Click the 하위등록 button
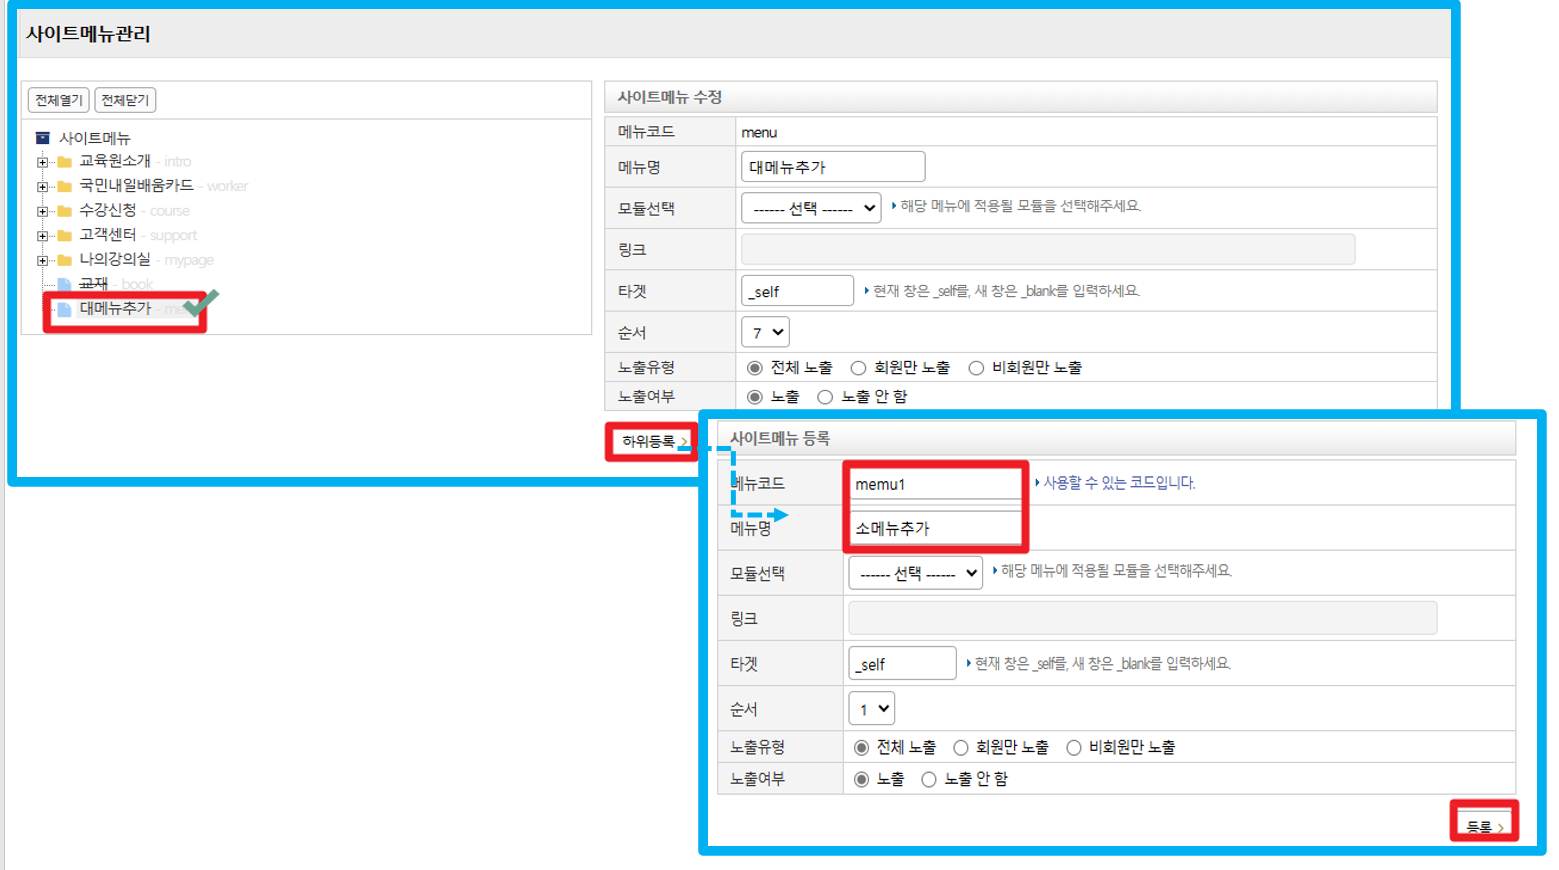Screen dimensions: 1559x870 652,441
